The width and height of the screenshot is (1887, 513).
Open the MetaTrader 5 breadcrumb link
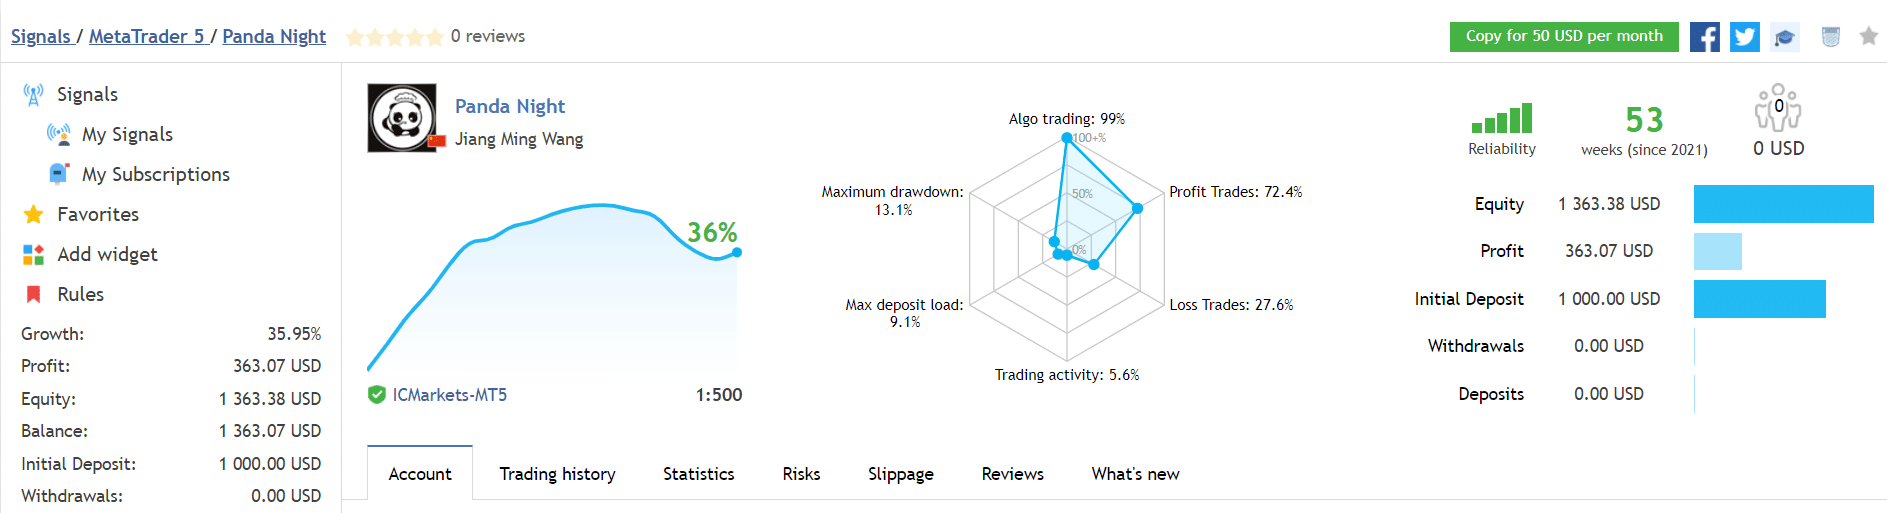click(146, 37)
